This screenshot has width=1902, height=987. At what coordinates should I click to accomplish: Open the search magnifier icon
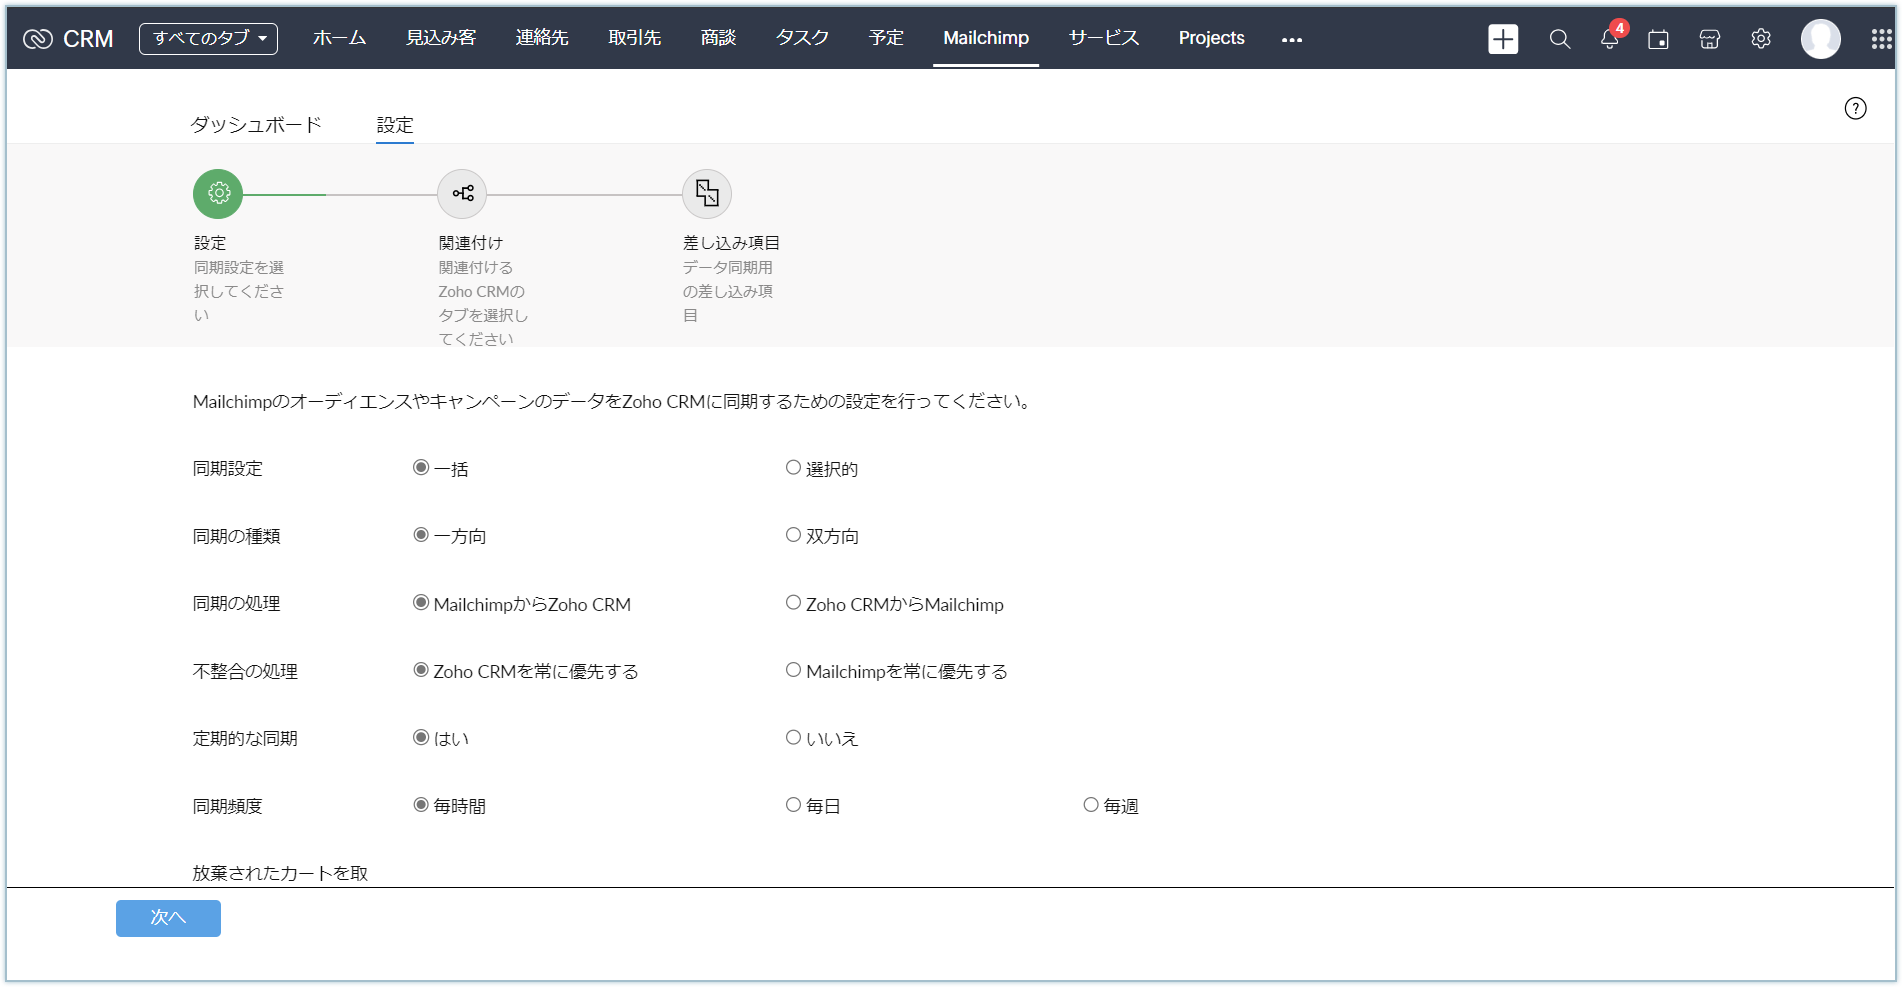click(x=1559, y=39)
